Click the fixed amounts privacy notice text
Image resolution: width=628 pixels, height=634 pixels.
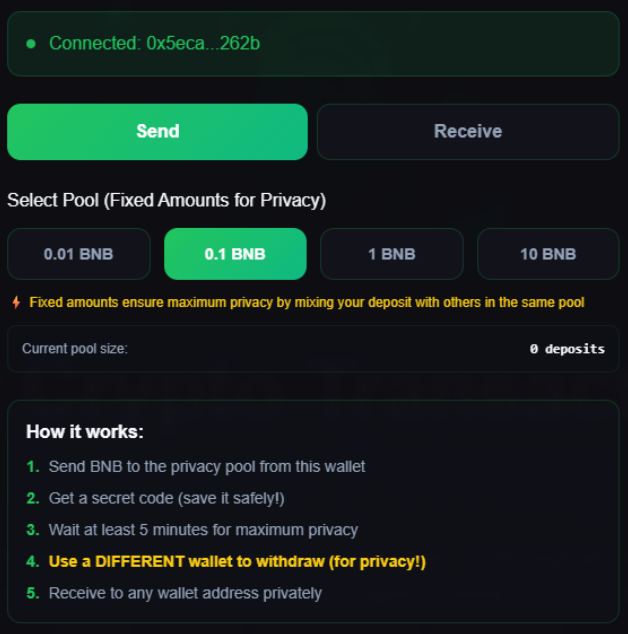(306, 302)
